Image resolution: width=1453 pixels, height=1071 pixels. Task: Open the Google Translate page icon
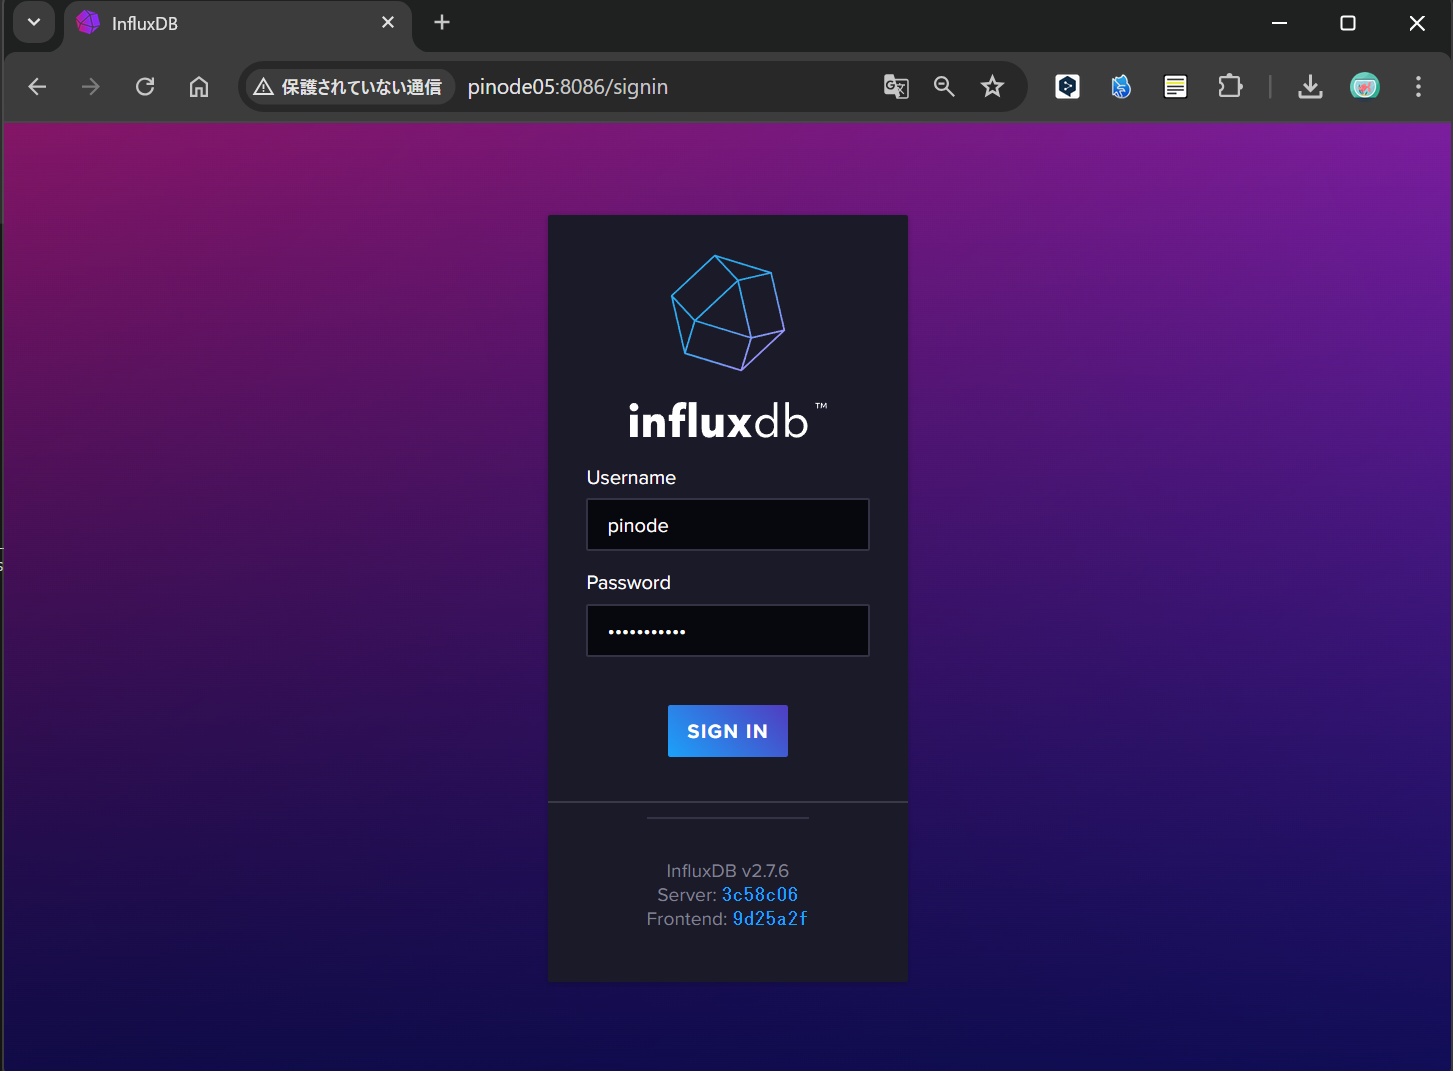click(896, 87)
